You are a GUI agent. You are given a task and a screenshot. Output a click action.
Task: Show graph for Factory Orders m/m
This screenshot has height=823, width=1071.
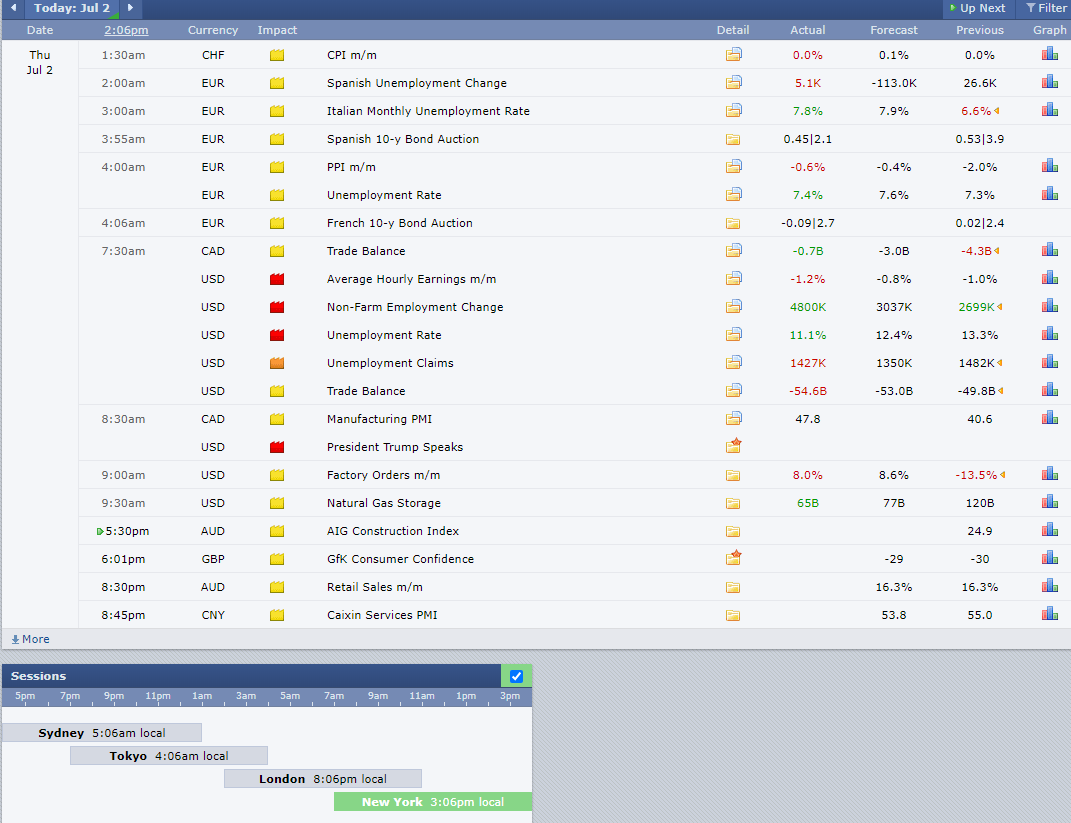pyautogui.click(x=1050, y=474)
